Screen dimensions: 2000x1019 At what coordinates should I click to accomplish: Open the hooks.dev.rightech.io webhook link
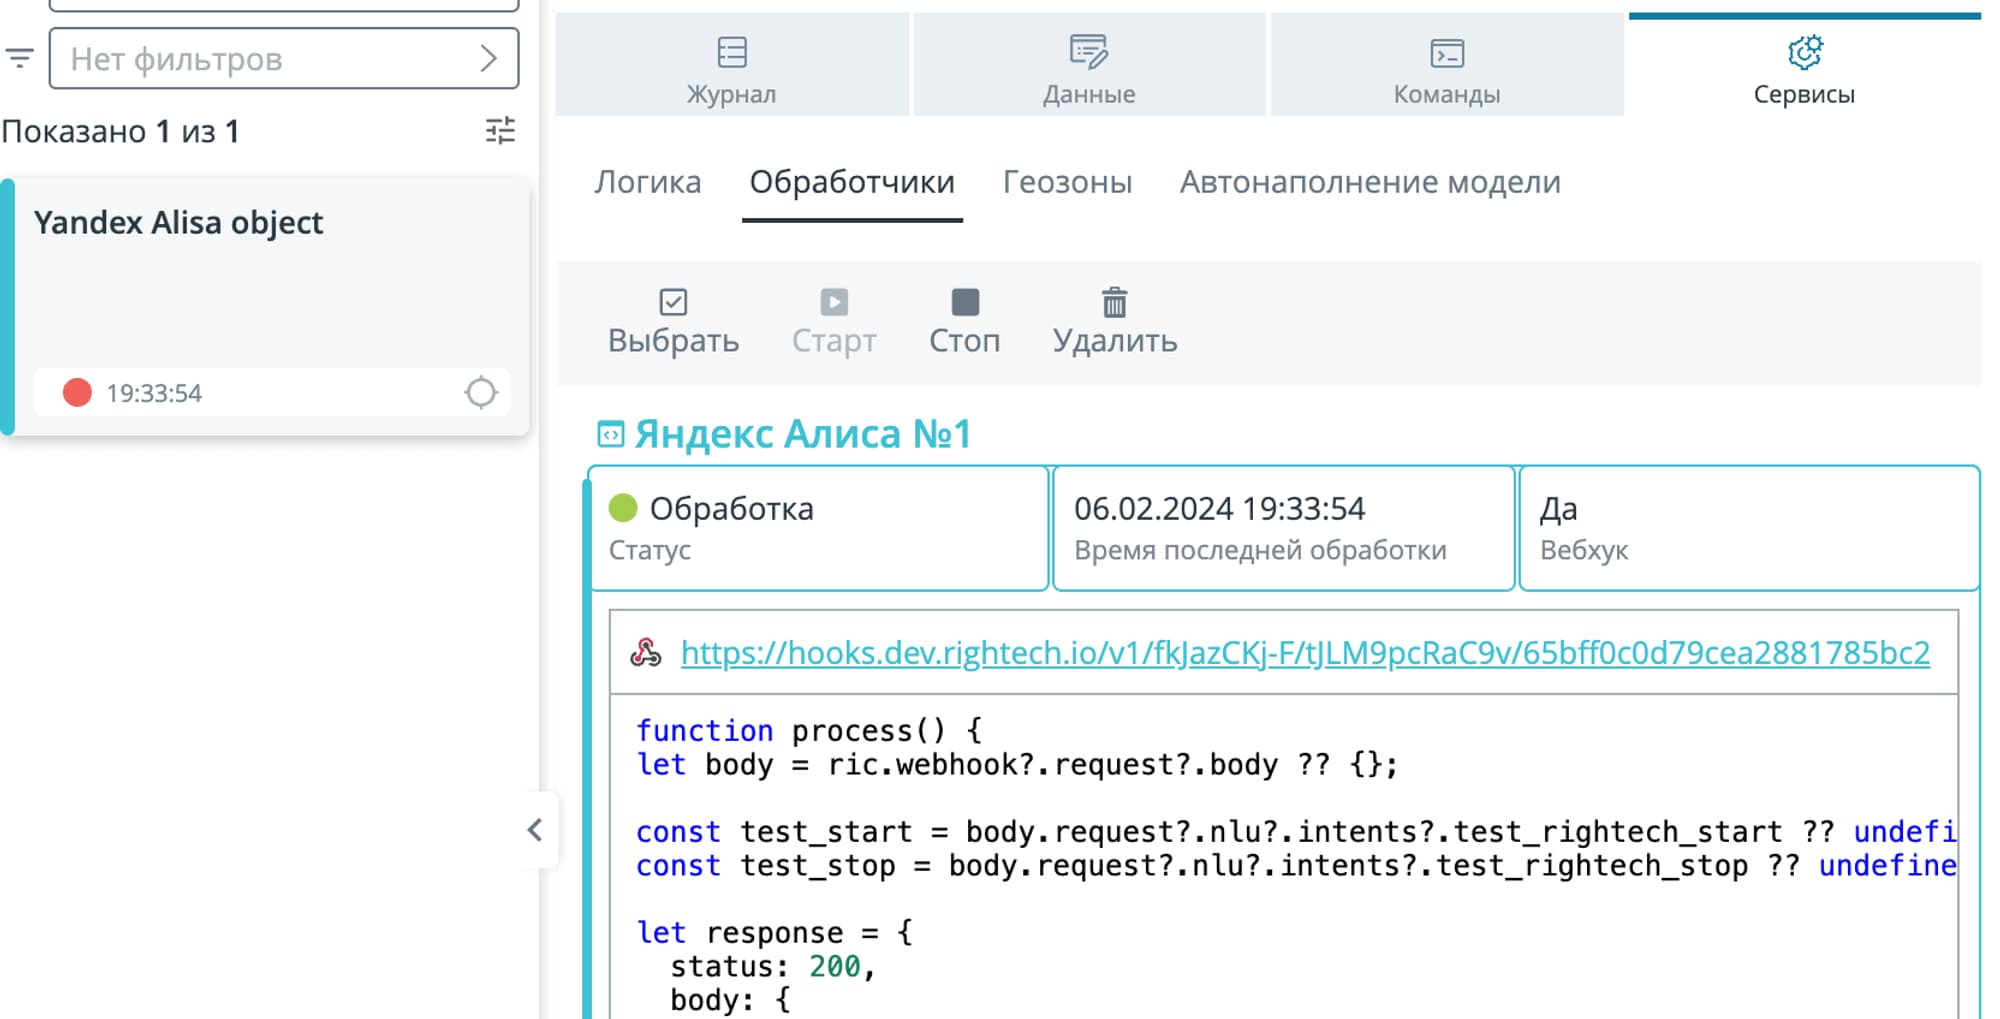click(x=1304, y=653)
